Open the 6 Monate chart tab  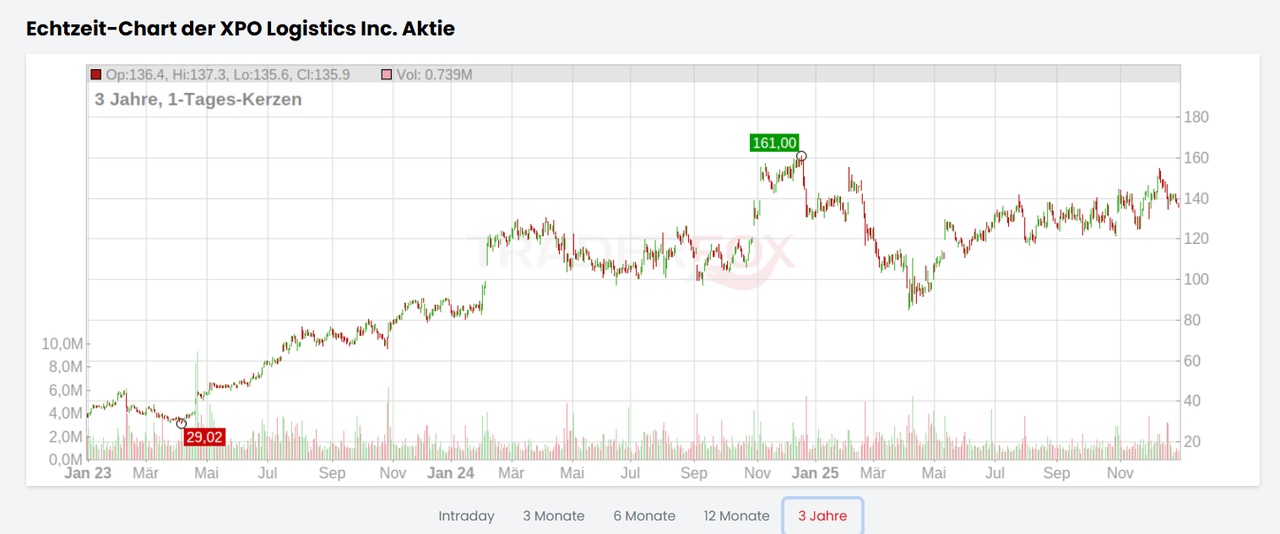(x=644, y=516)
